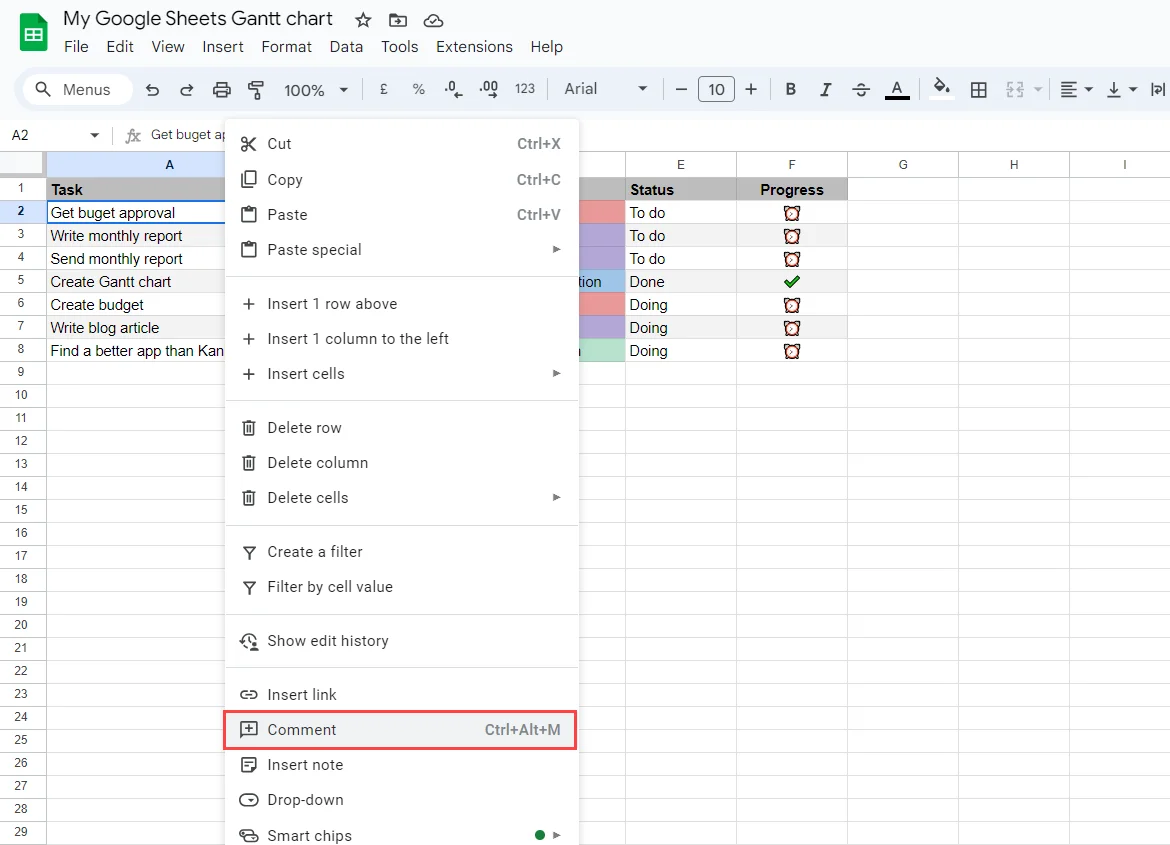Expand the Delete cells submenu
Viewport: 1170px width, 845px height.
(556, 497)
